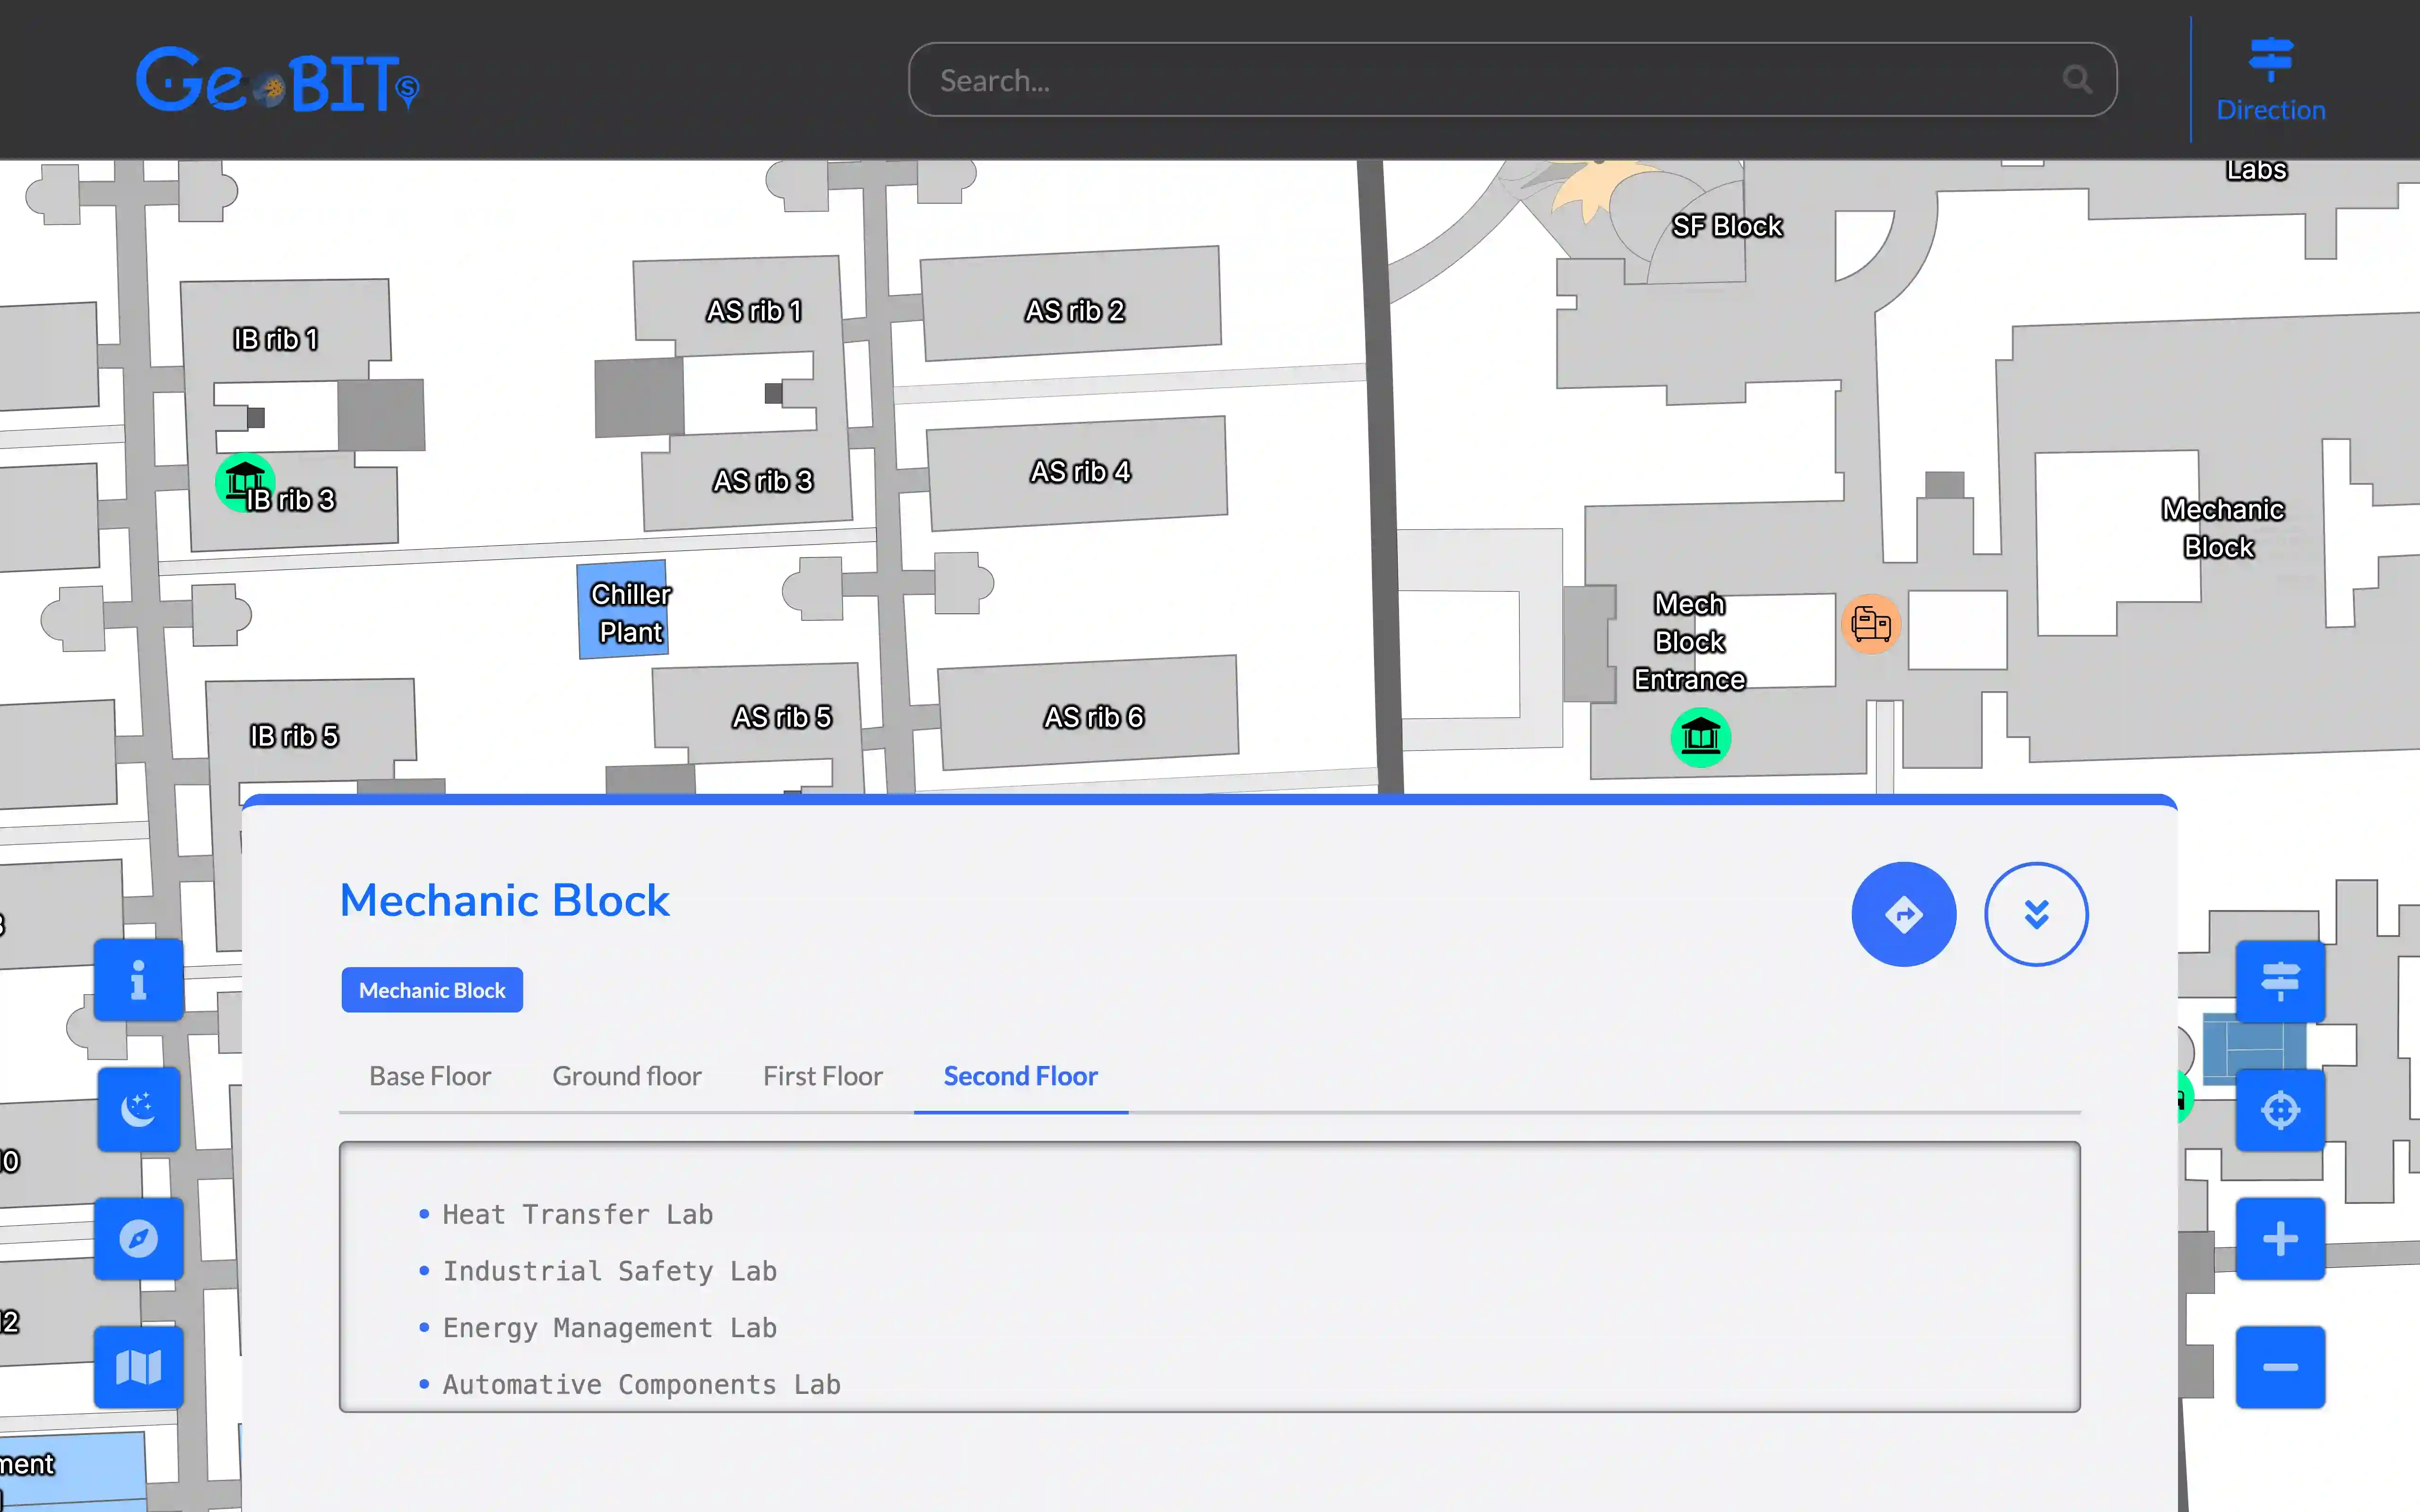Click the signpost directions button on right
The height and width of the screenshot is (1512, 2420).
[2279, 981]
